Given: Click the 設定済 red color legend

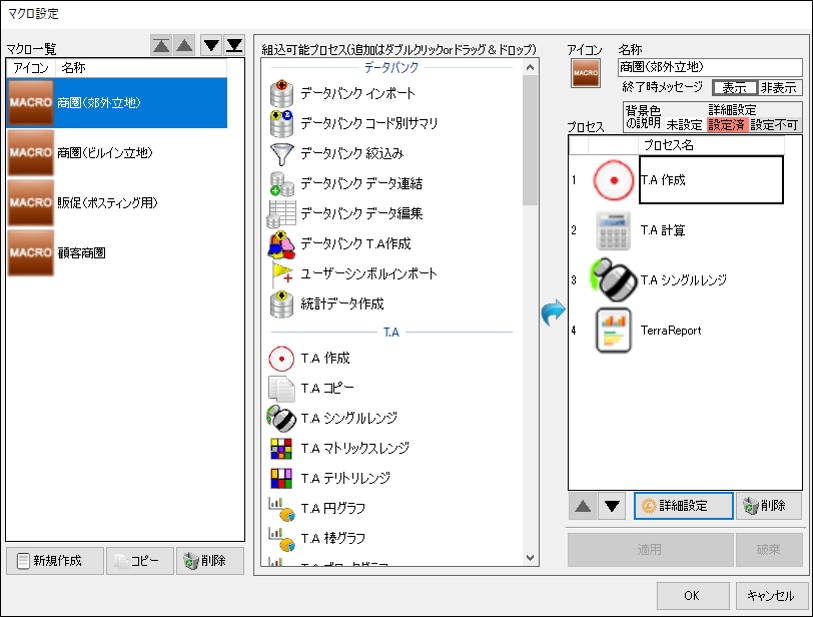Looking at the screenshot, I should click(x=726, y=124).
